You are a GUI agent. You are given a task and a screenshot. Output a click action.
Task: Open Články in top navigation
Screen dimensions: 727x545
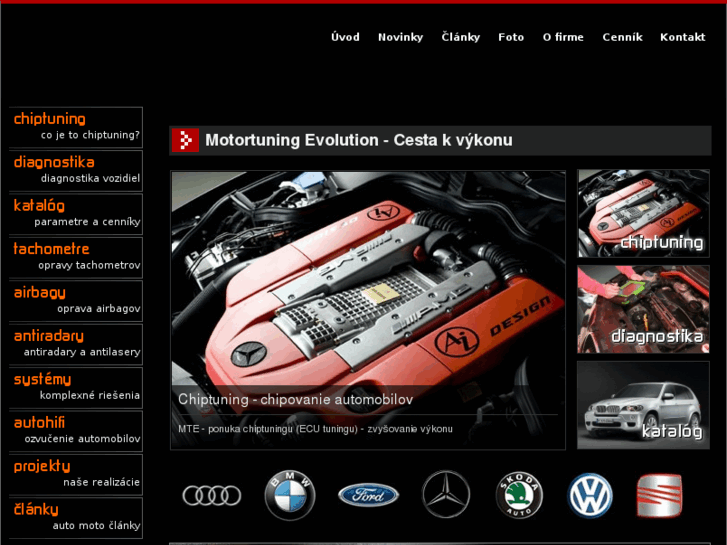pos(461,37)
